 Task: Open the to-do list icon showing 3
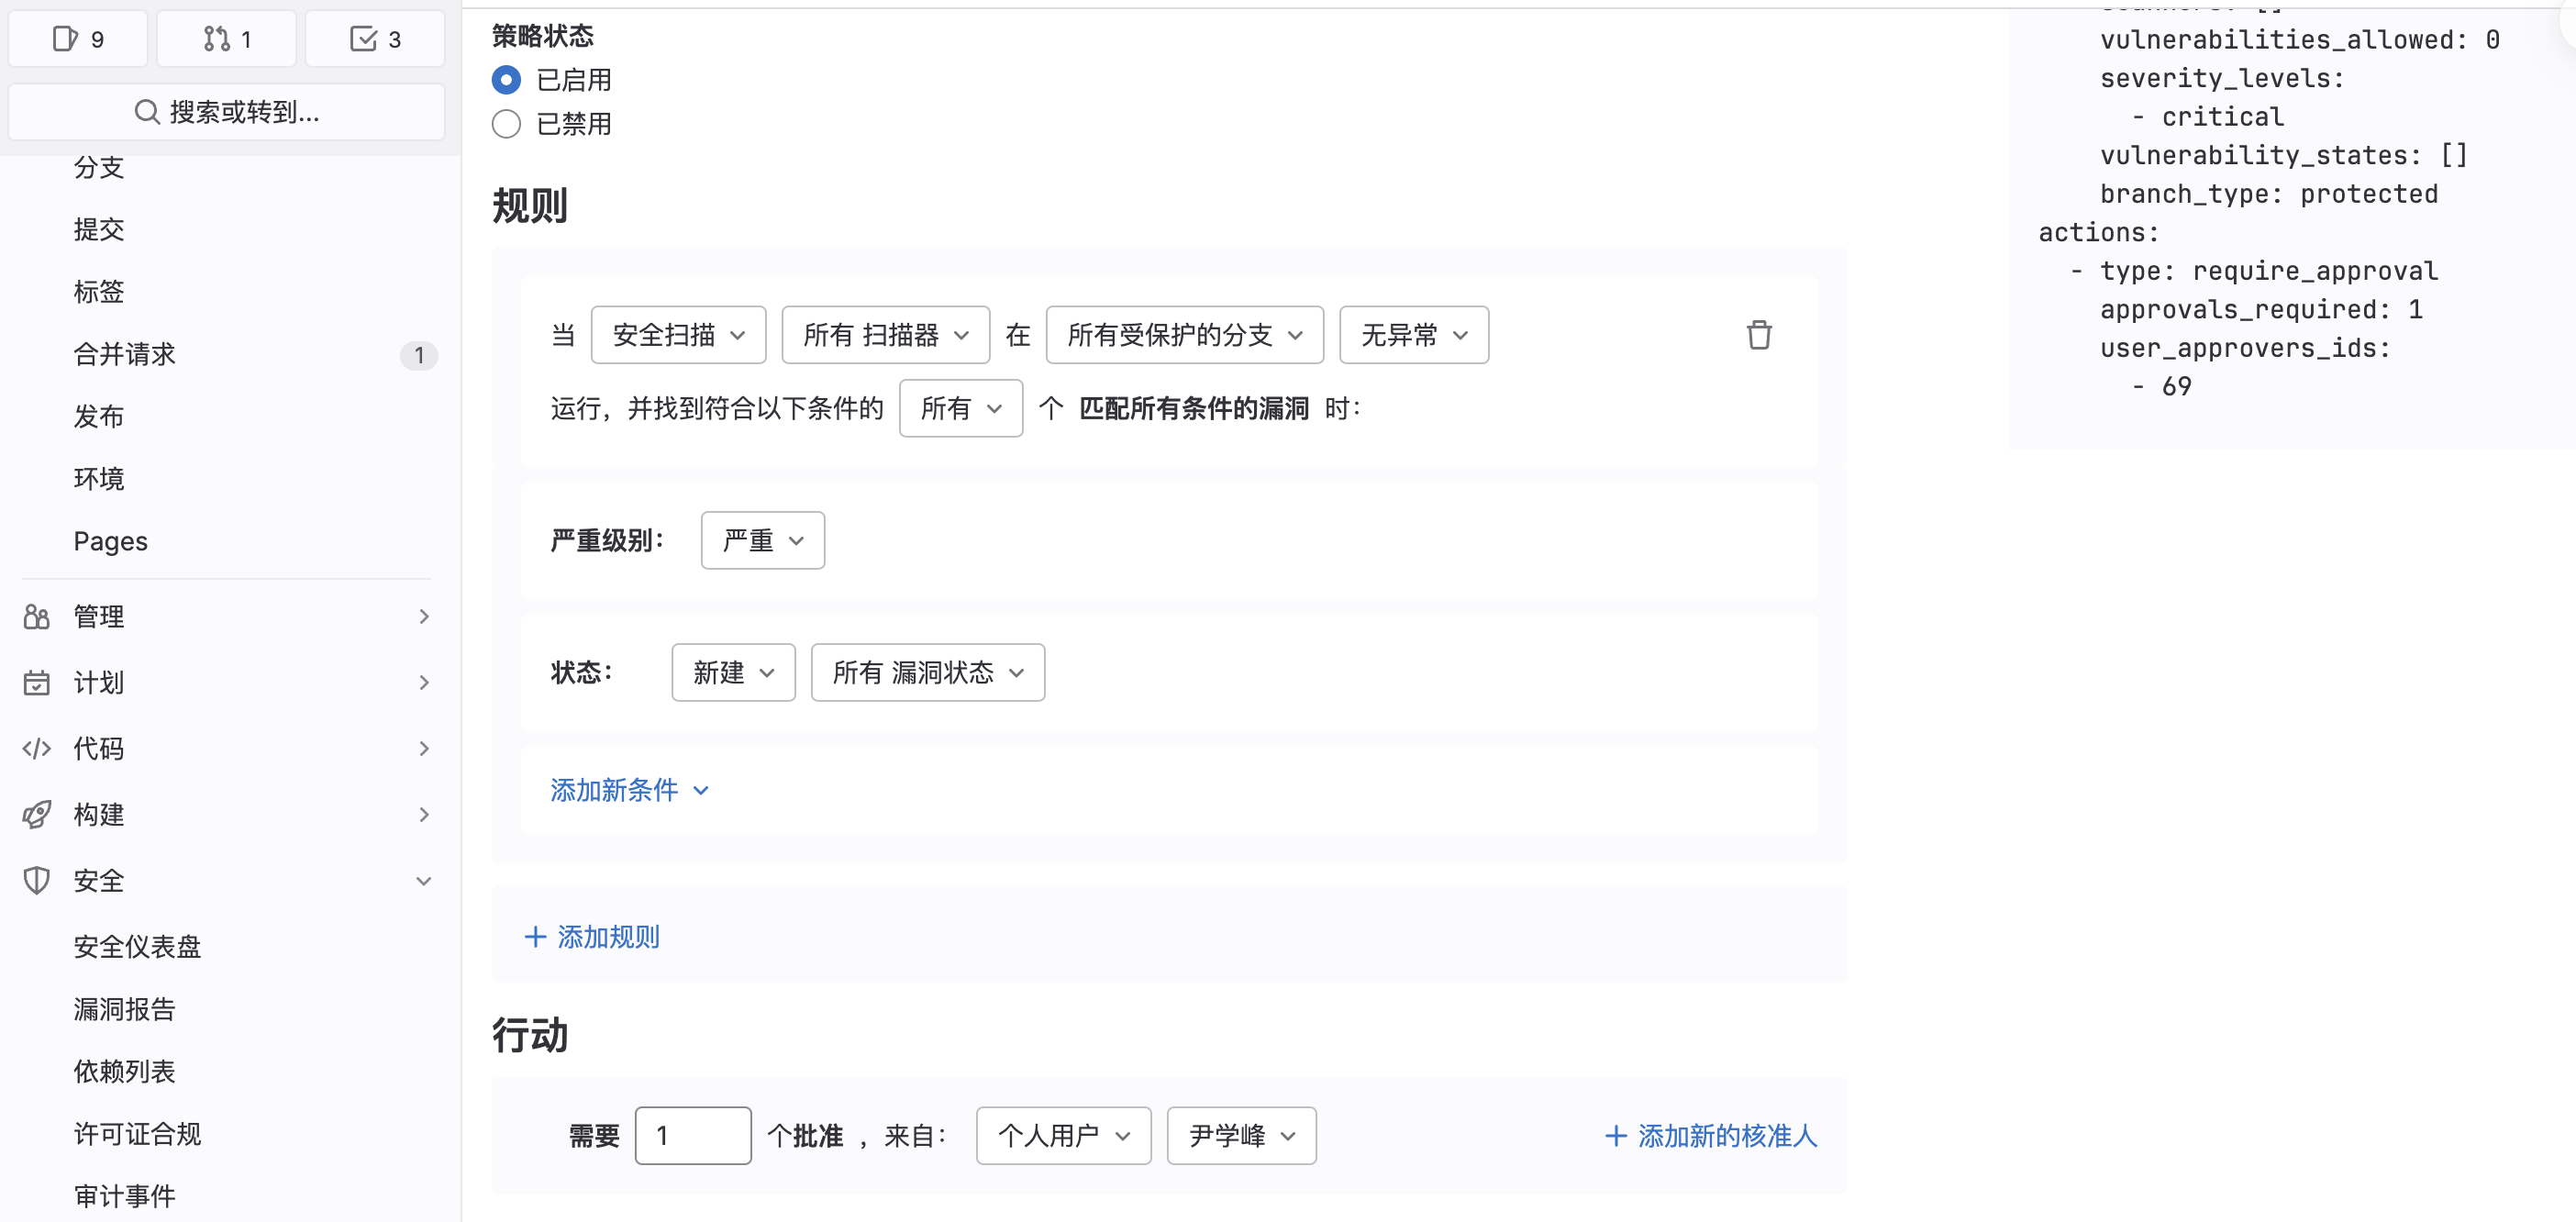click(375, 38)
